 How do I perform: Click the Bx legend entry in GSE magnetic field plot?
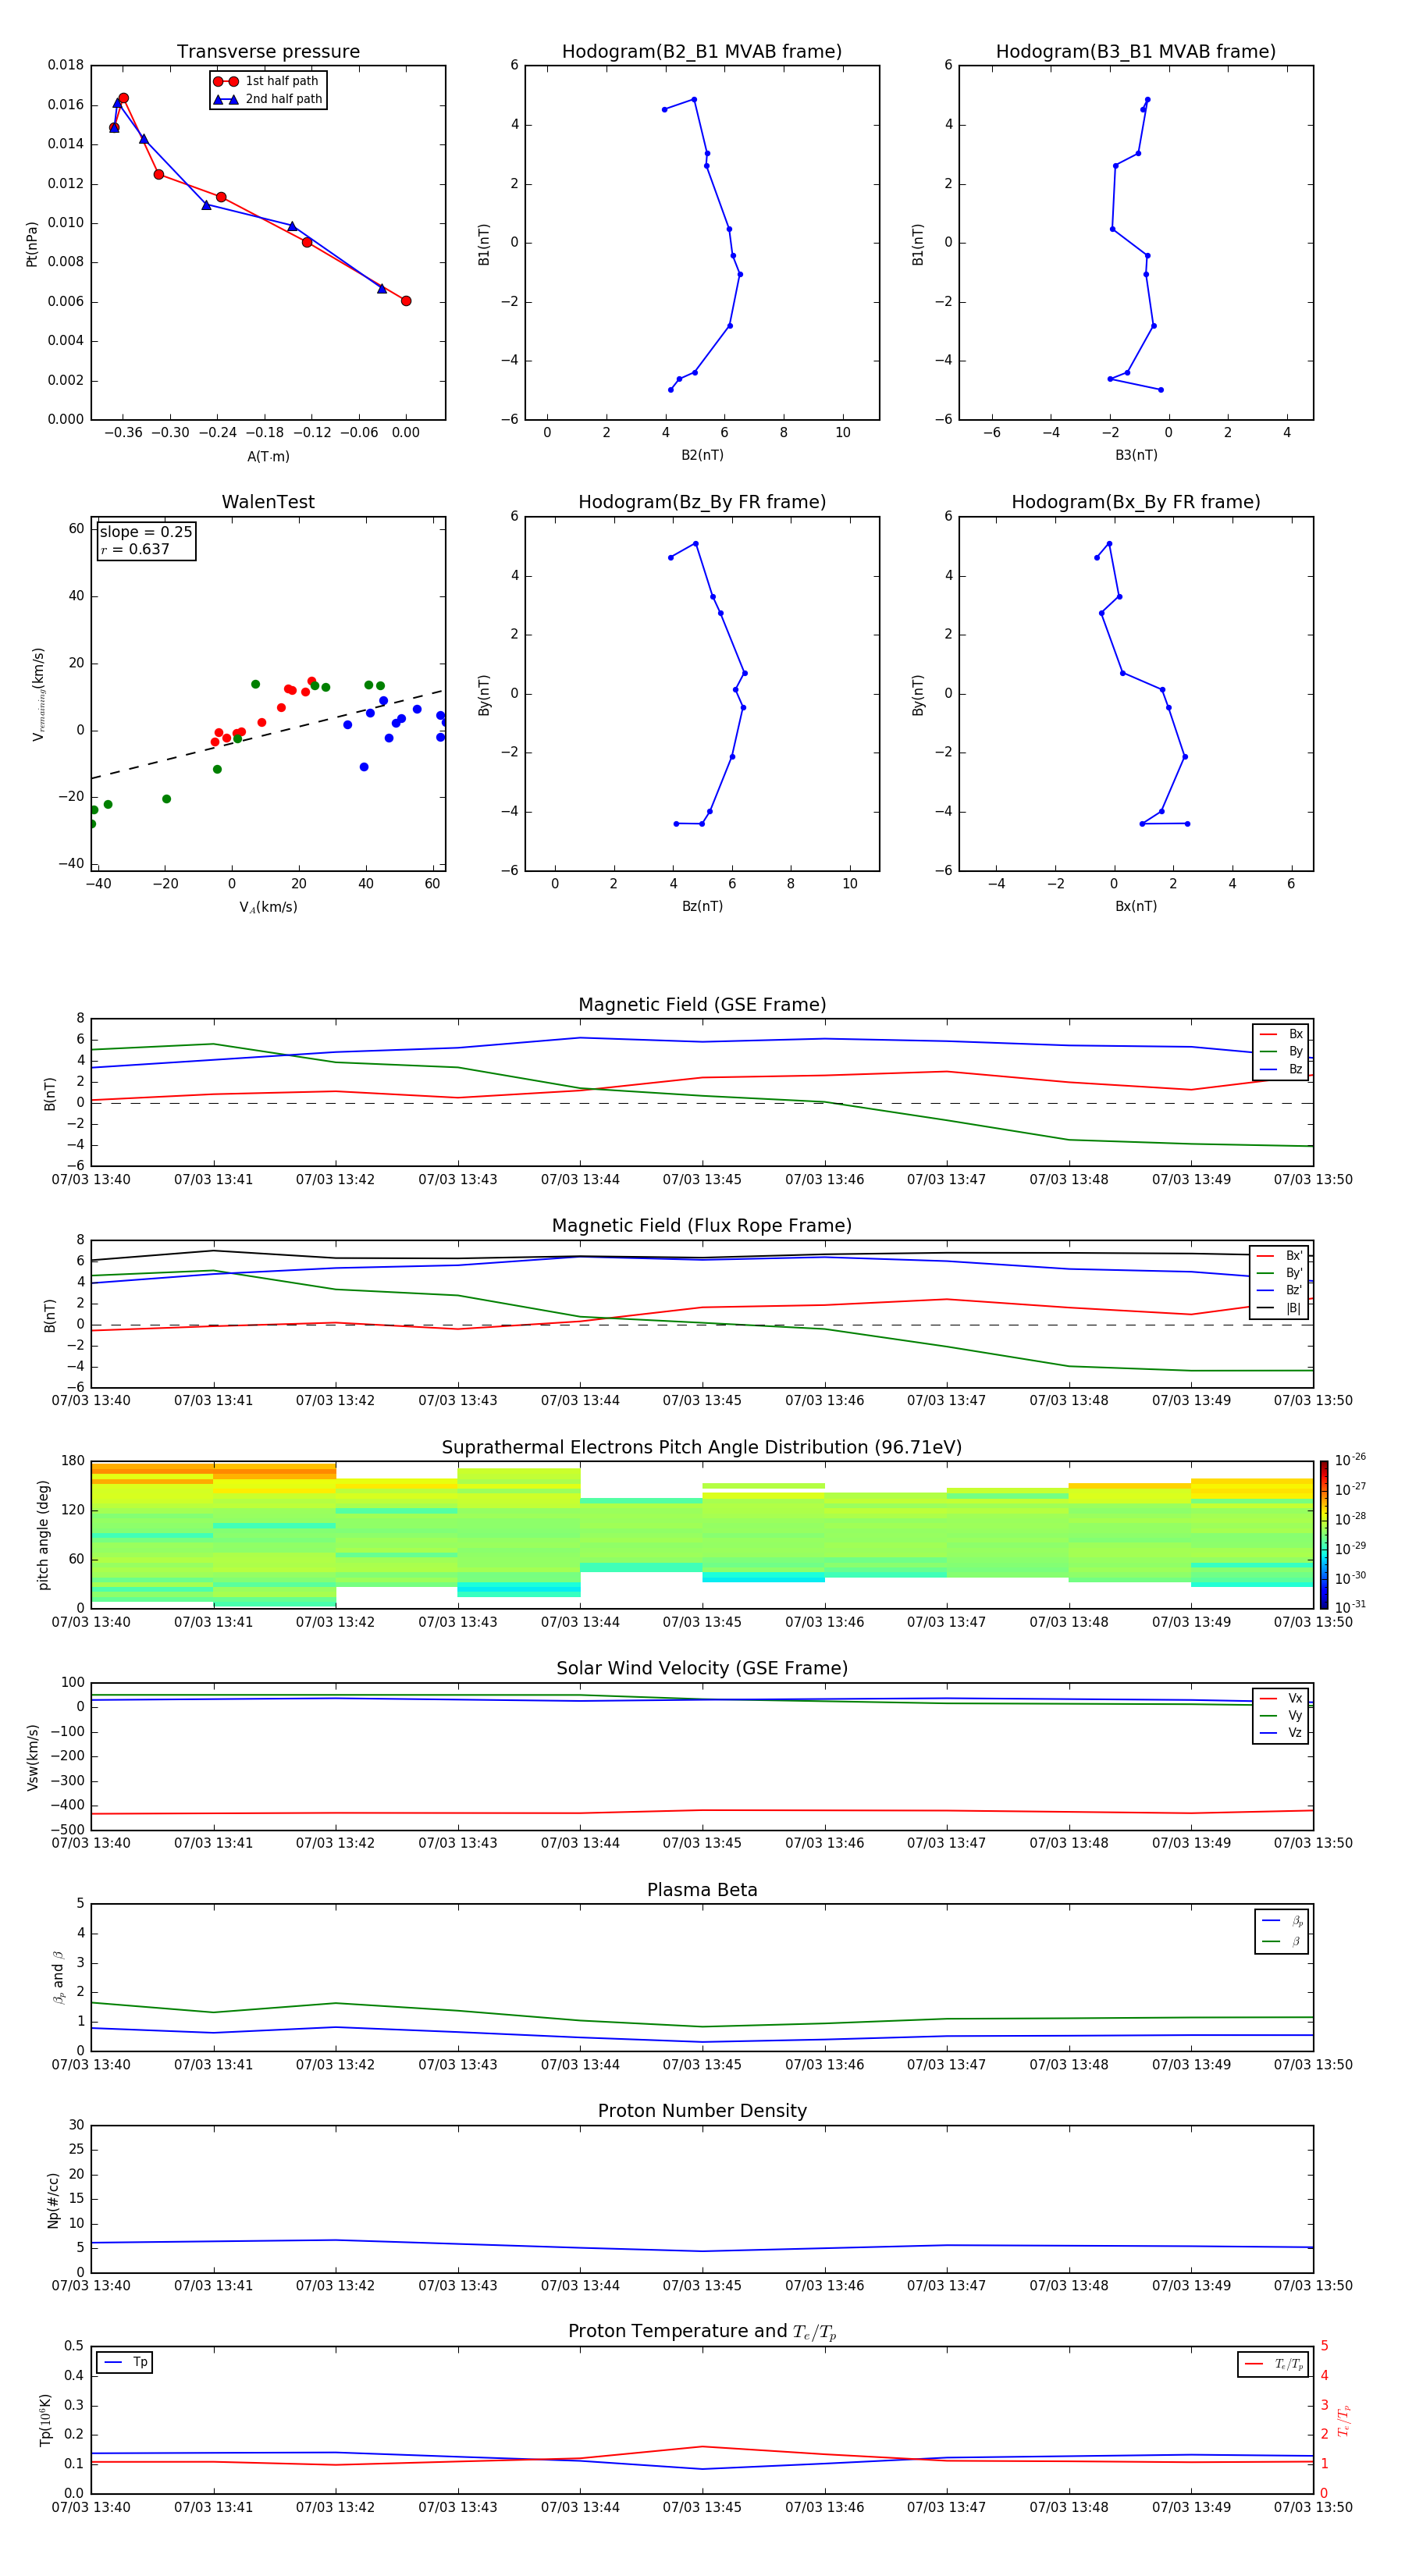point(1281,1034)
